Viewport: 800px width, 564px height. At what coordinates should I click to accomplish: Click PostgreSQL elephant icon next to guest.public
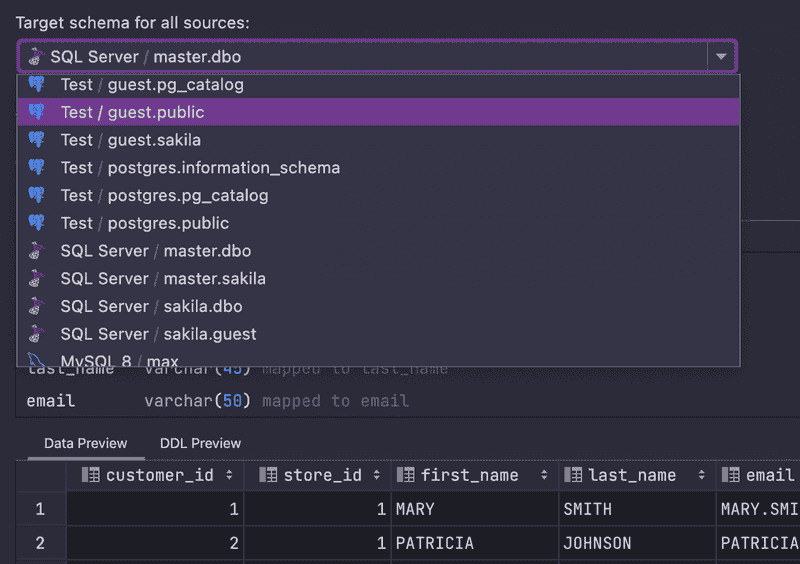(x=36, y=112)
